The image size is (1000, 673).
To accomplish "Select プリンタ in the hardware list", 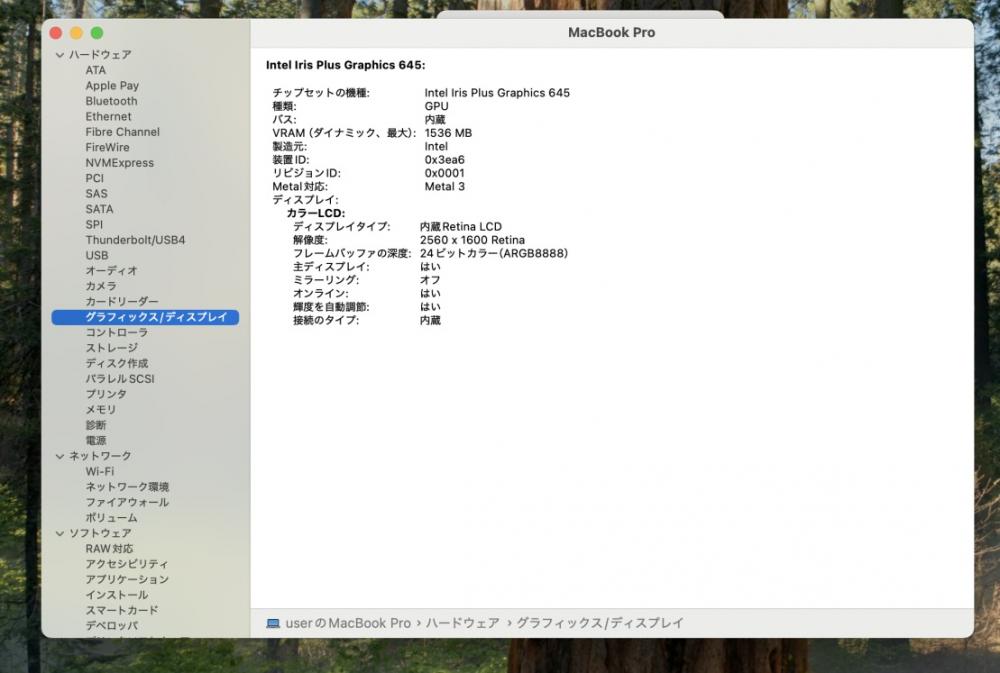I will point(106,394).
